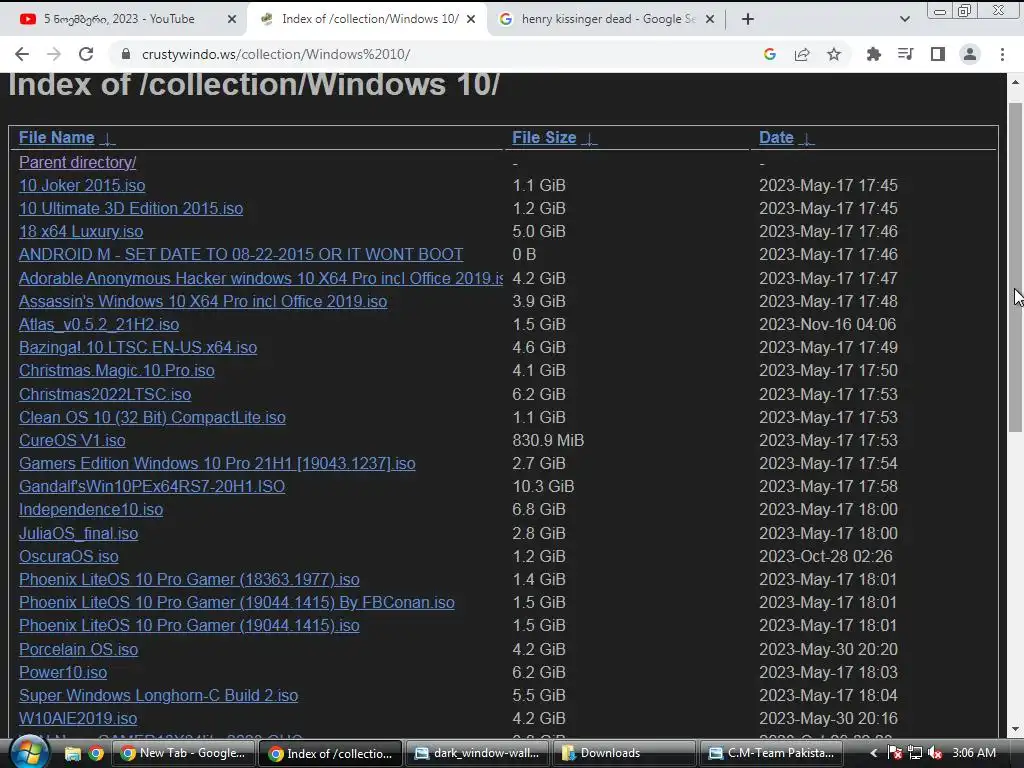Switch to dark_window-wall taskbar window
The width and height of the screenshot is (1024, 768).
(x=478, y=754)
